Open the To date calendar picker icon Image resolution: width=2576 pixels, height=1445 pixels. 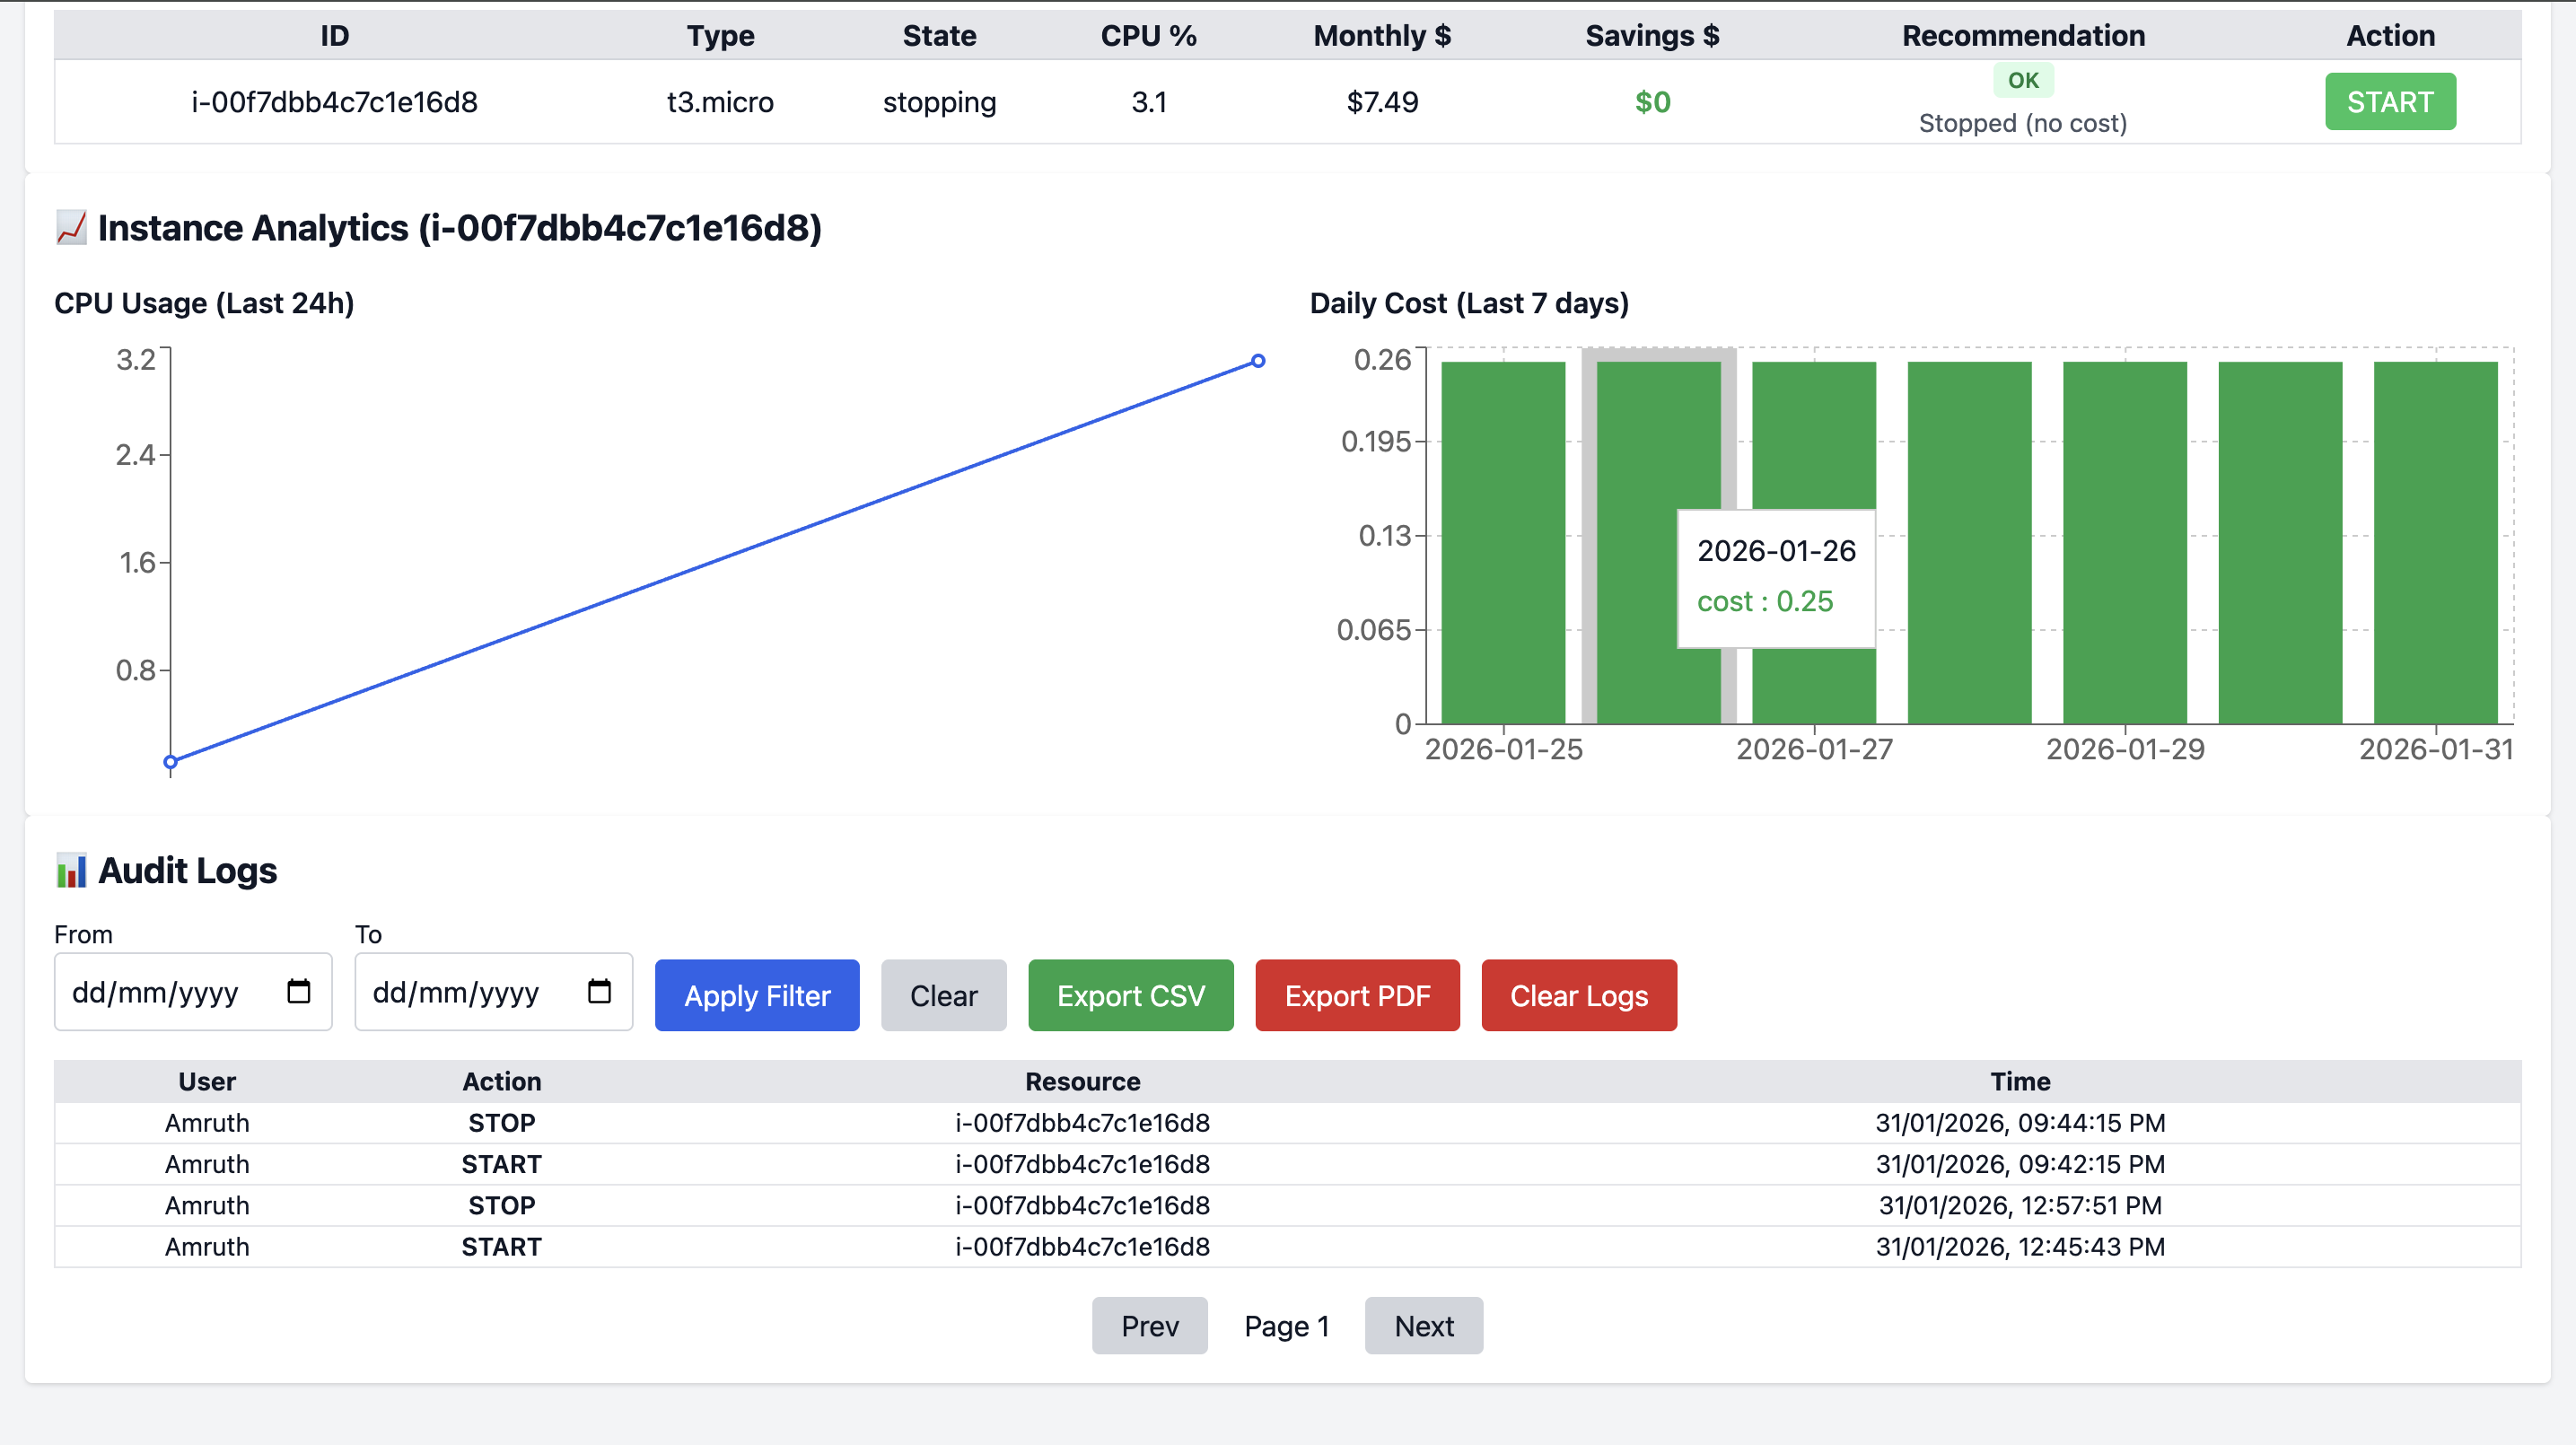point(599,991)
